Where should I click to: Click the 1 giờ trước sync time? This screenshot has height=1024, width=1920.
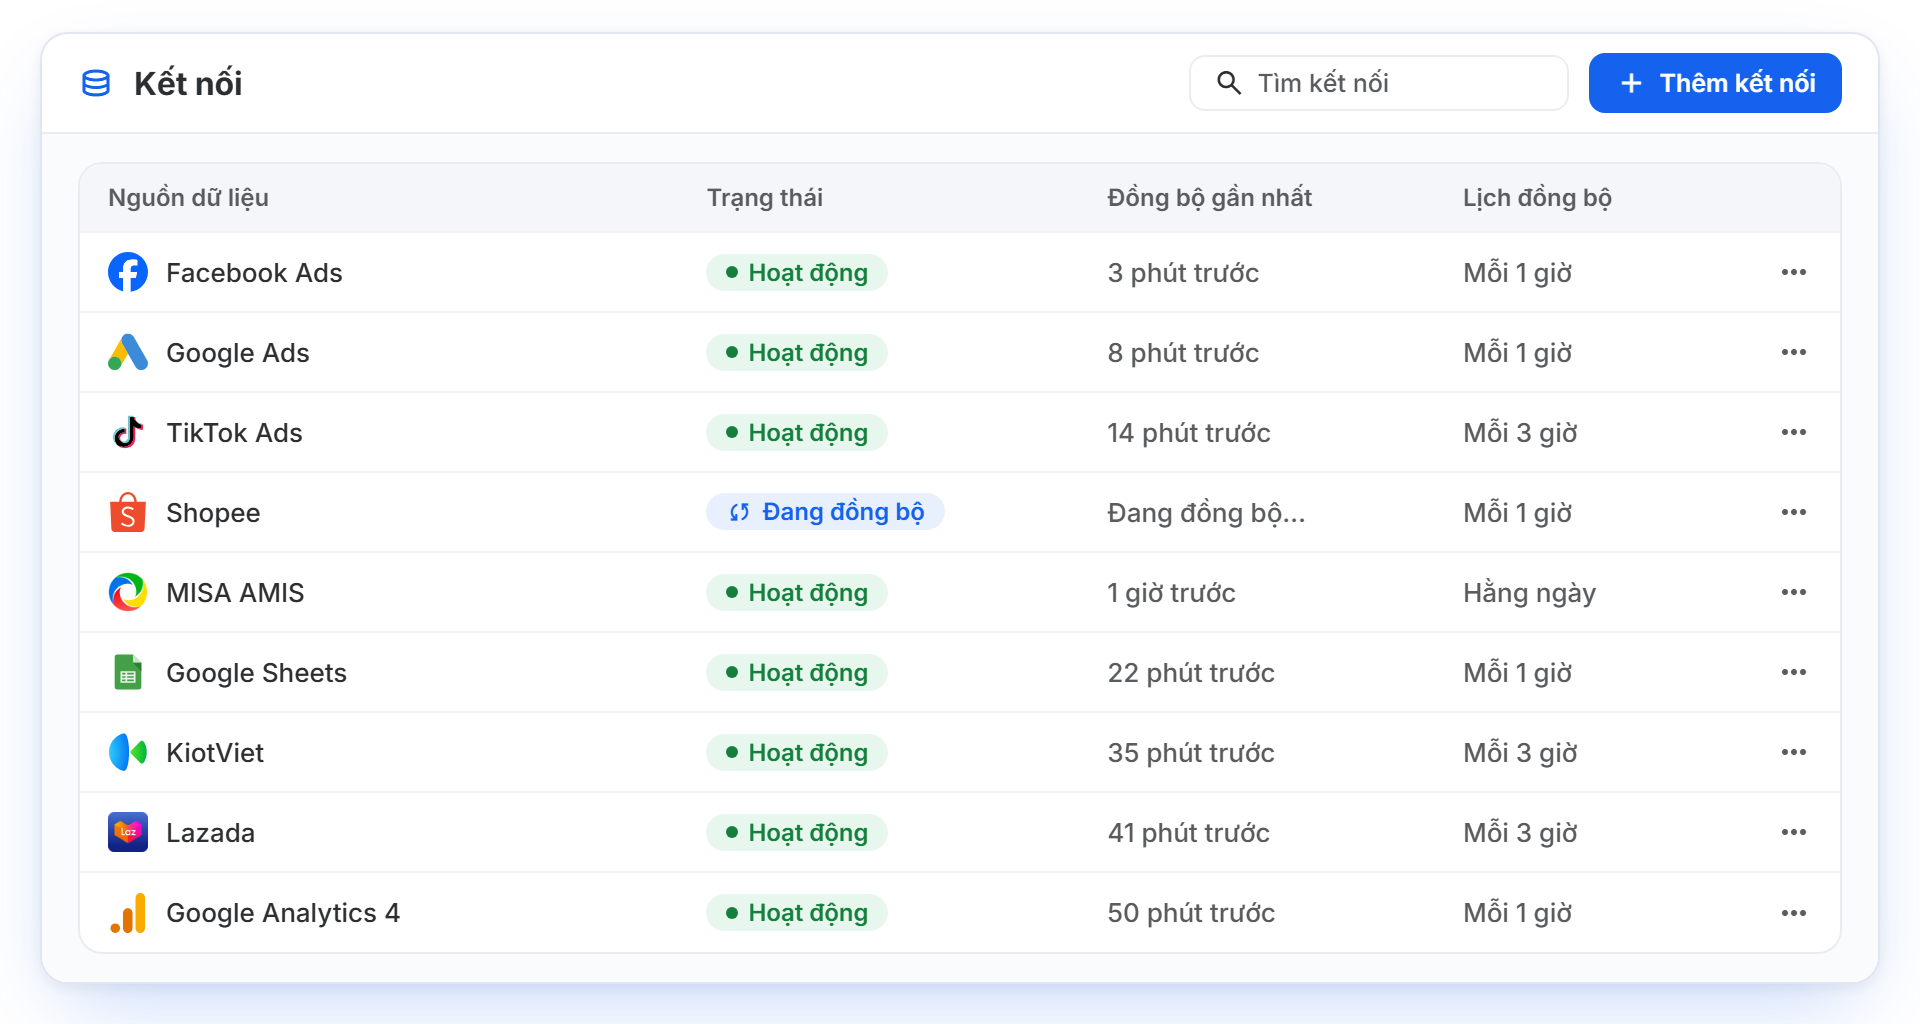coord(1171,592)
